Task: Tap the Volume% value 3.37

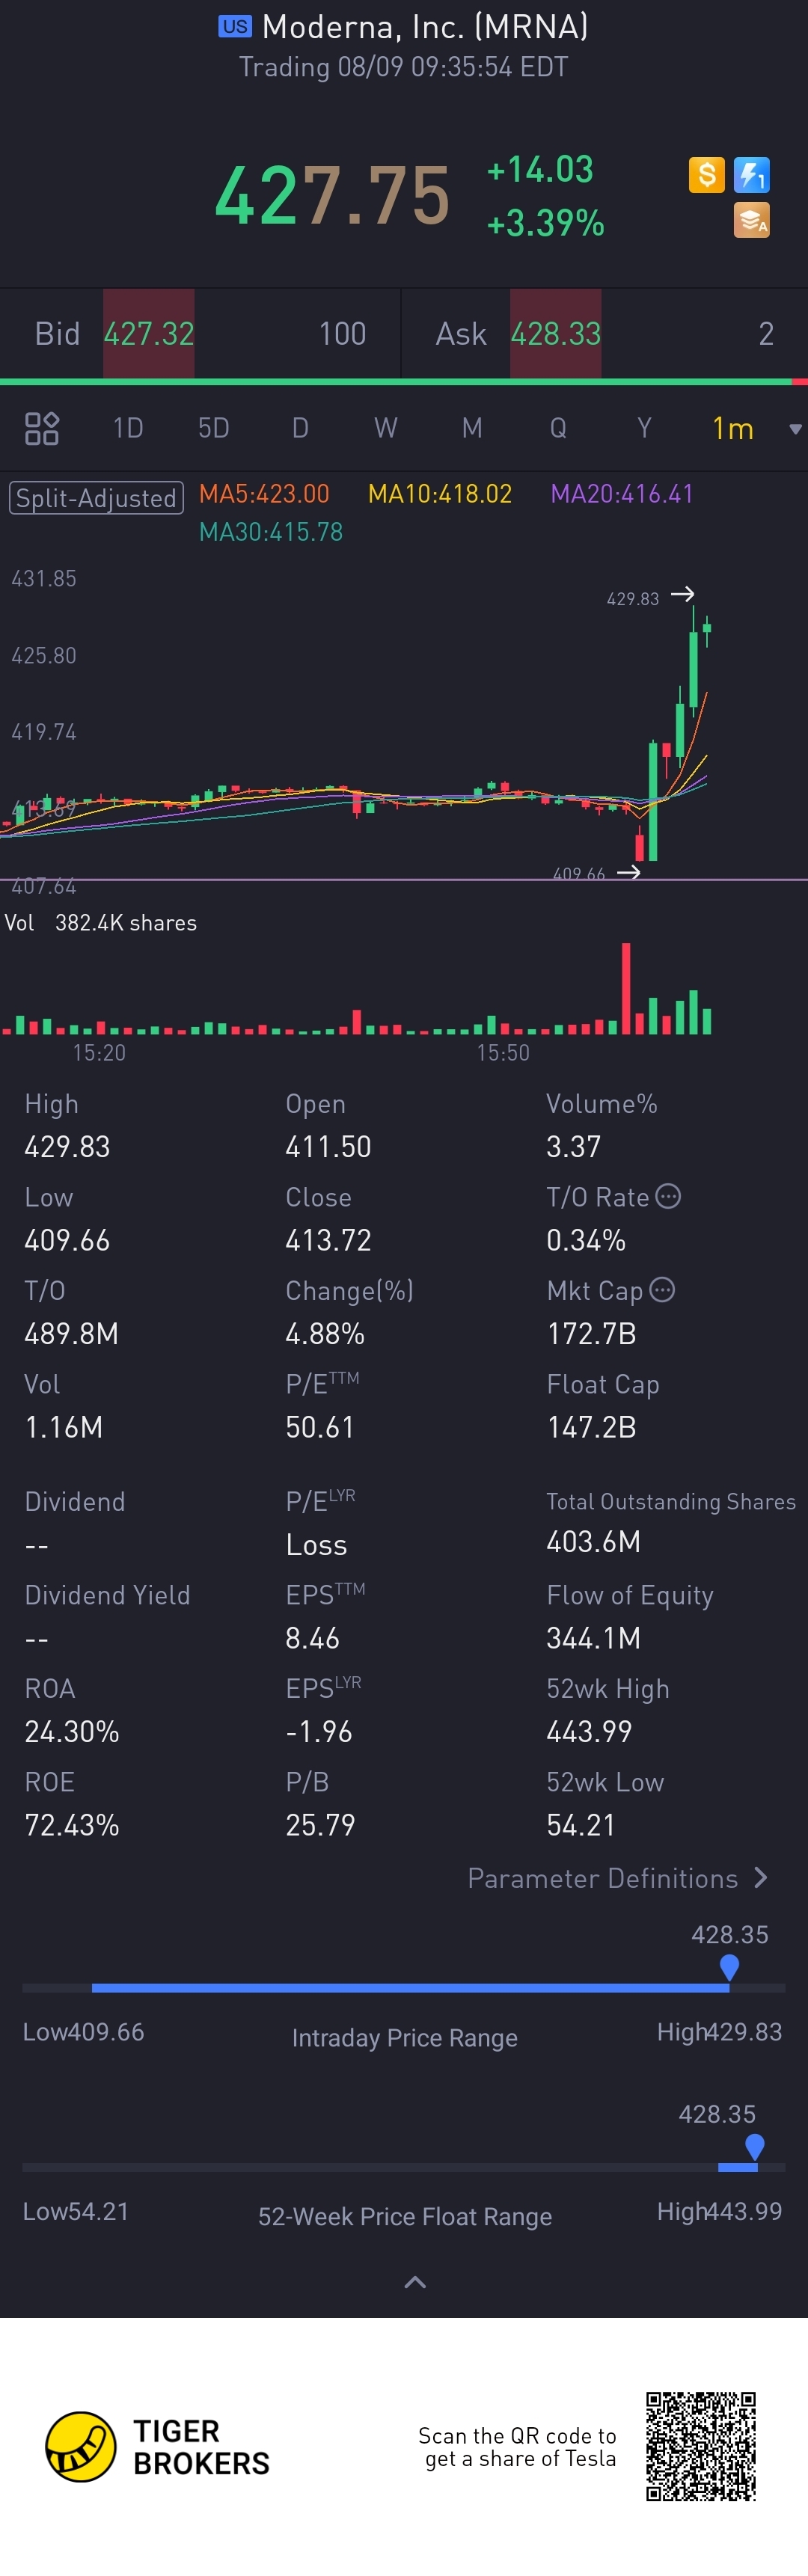Action: [574, 1146]
